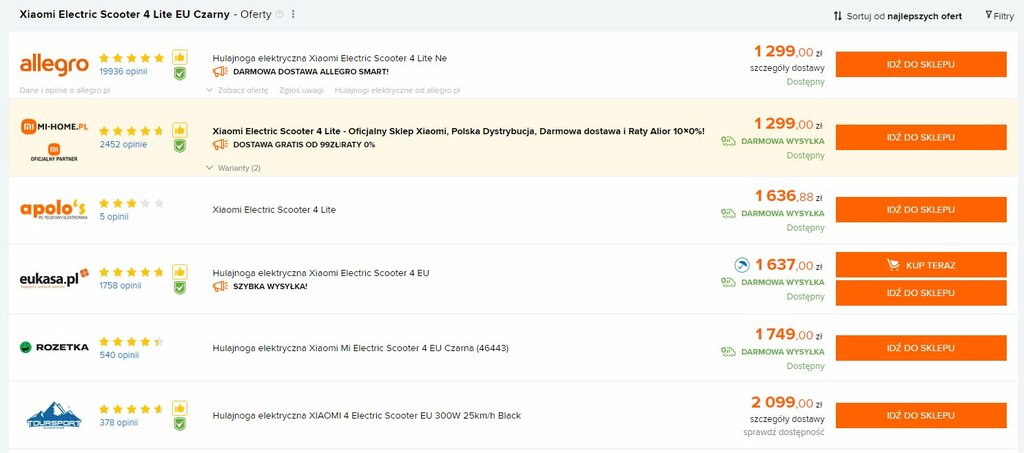Open the MI-HOME.PL Oficjalny Sklep Xiaomi offer title
Image resolution: width=1024 pixels, height=453 pixels.
pos(458,131)
